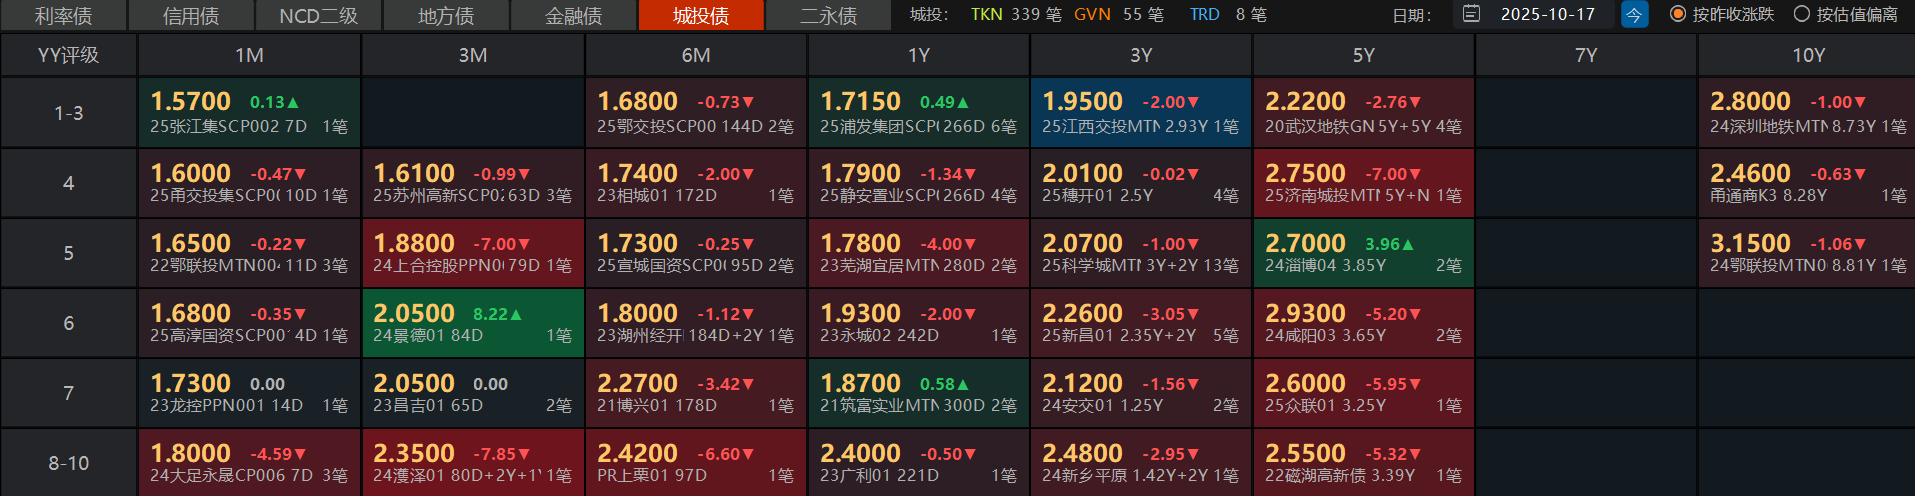Switch to the 信用债 tab

[191, 15]
